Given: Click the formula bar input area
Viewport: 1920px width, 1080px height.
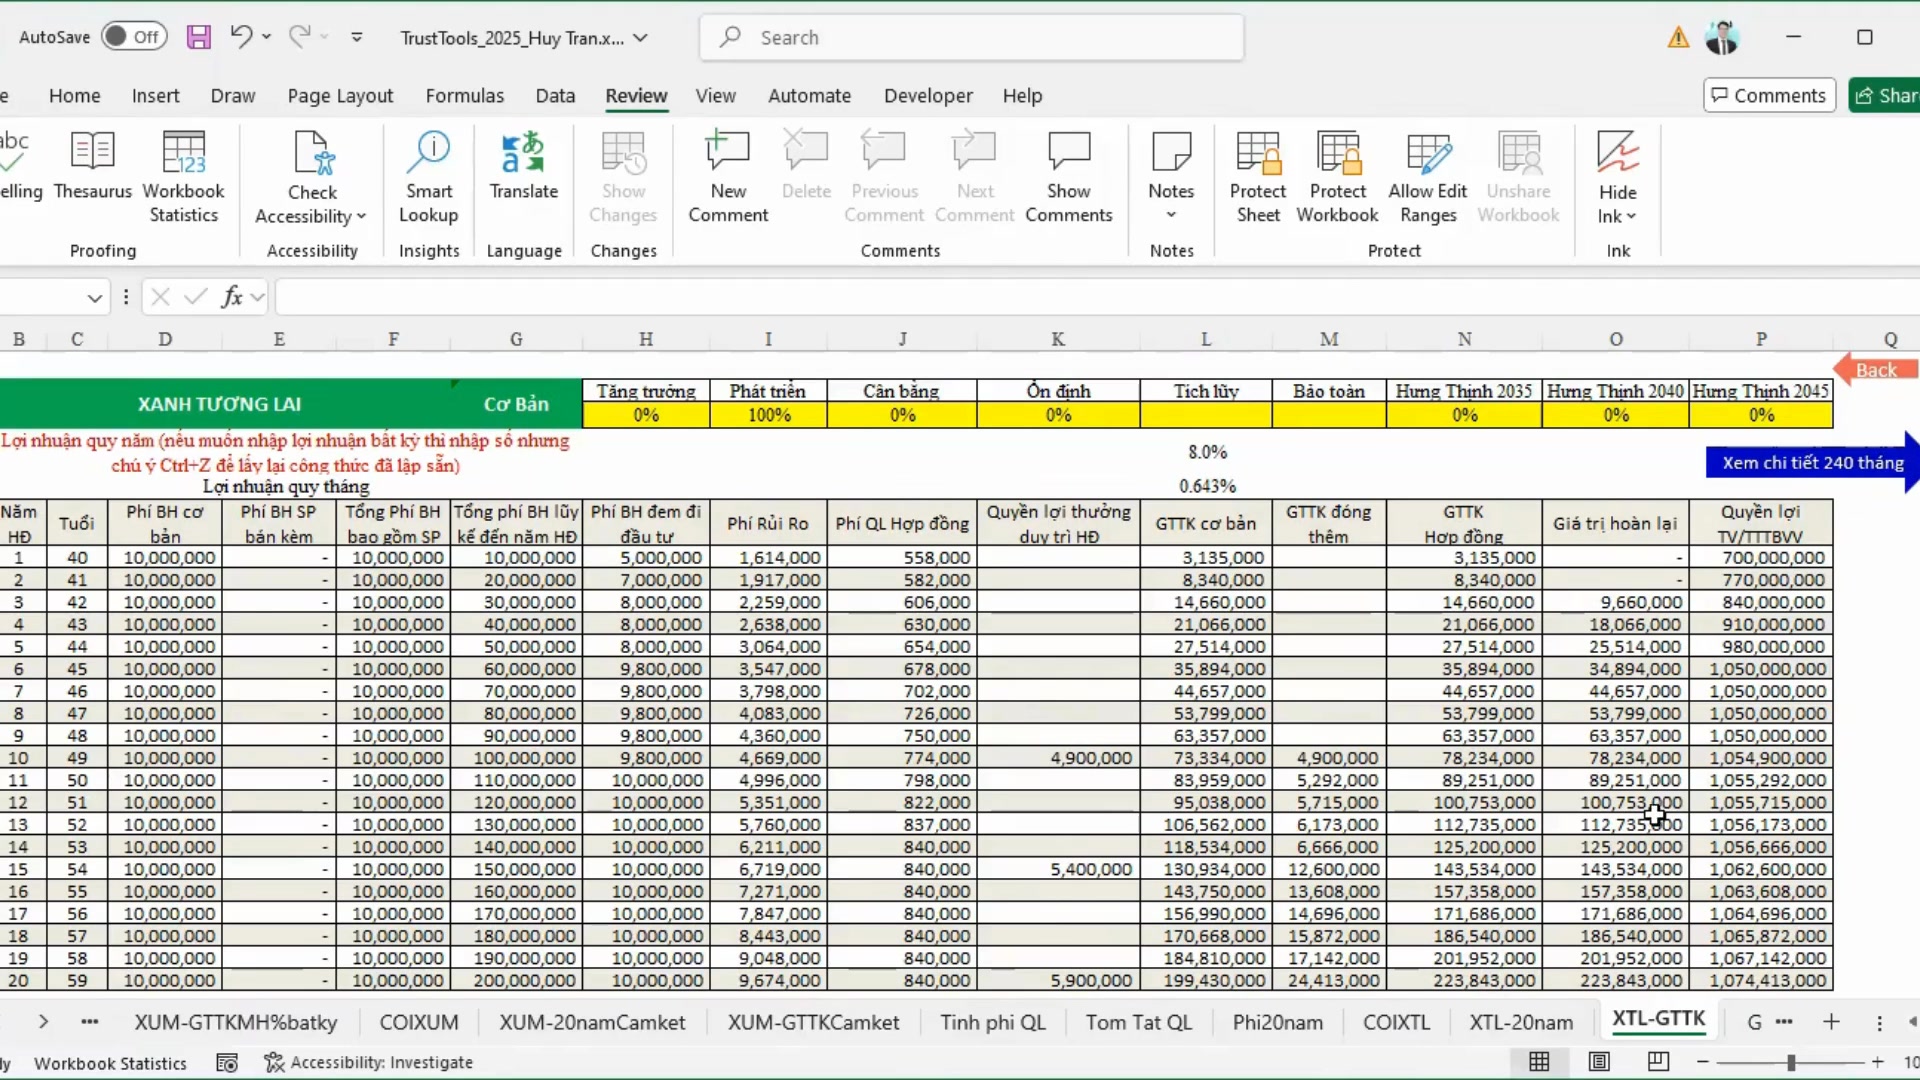Looking at the screenshot, I should click(1097, 297).
